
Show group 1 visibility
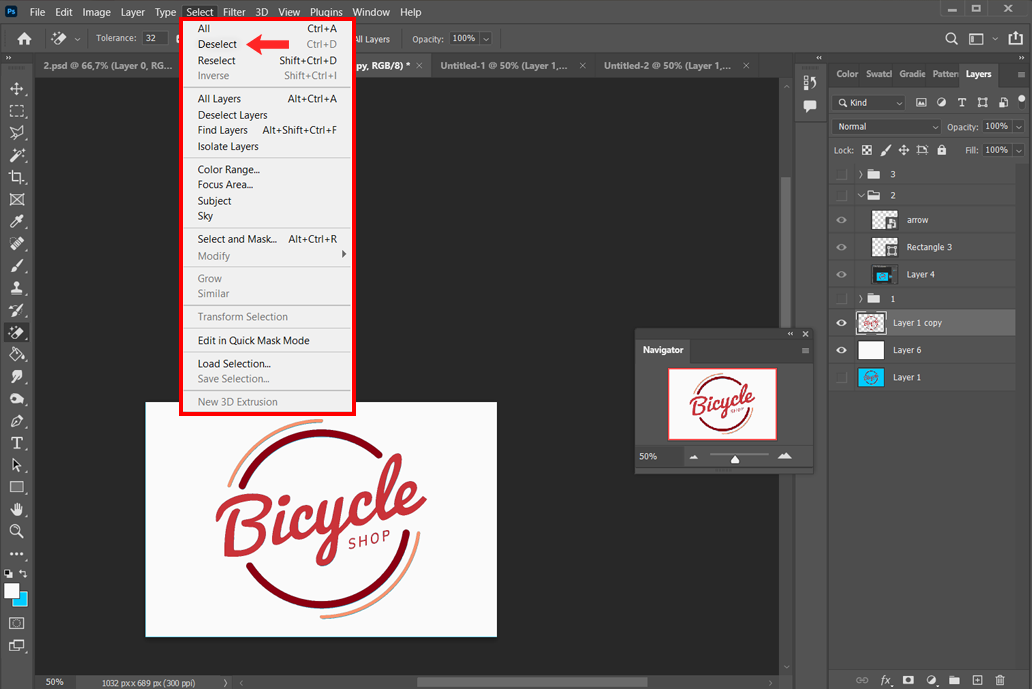[841, 299]
